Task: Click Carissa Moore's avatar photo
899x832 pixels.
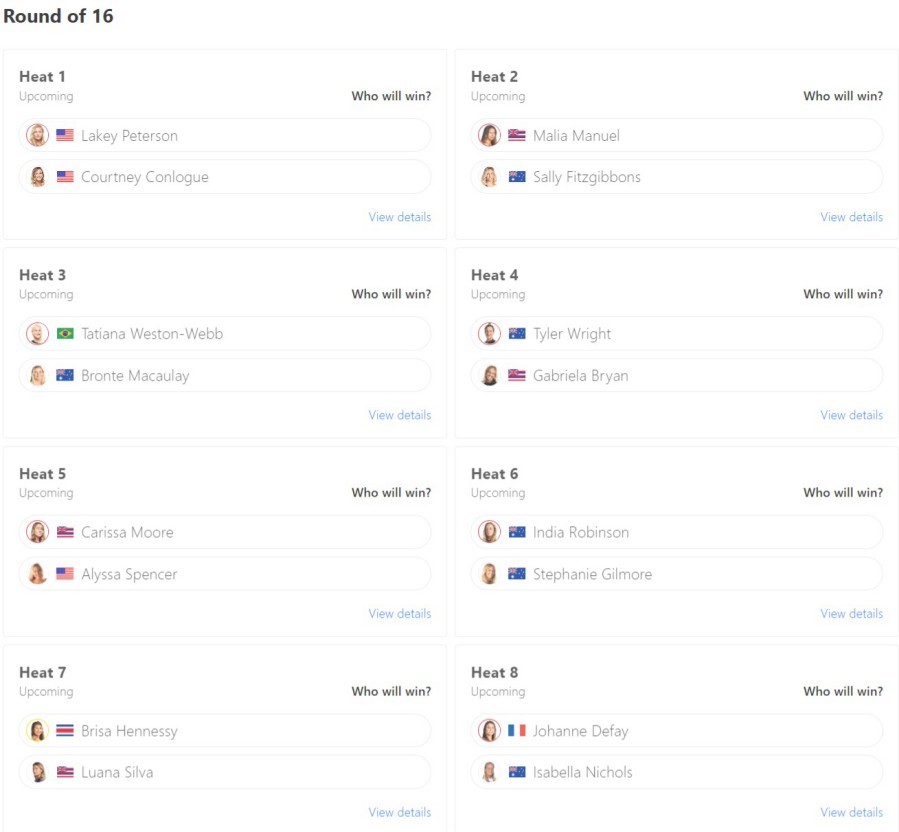Action: tap(38, 532)
